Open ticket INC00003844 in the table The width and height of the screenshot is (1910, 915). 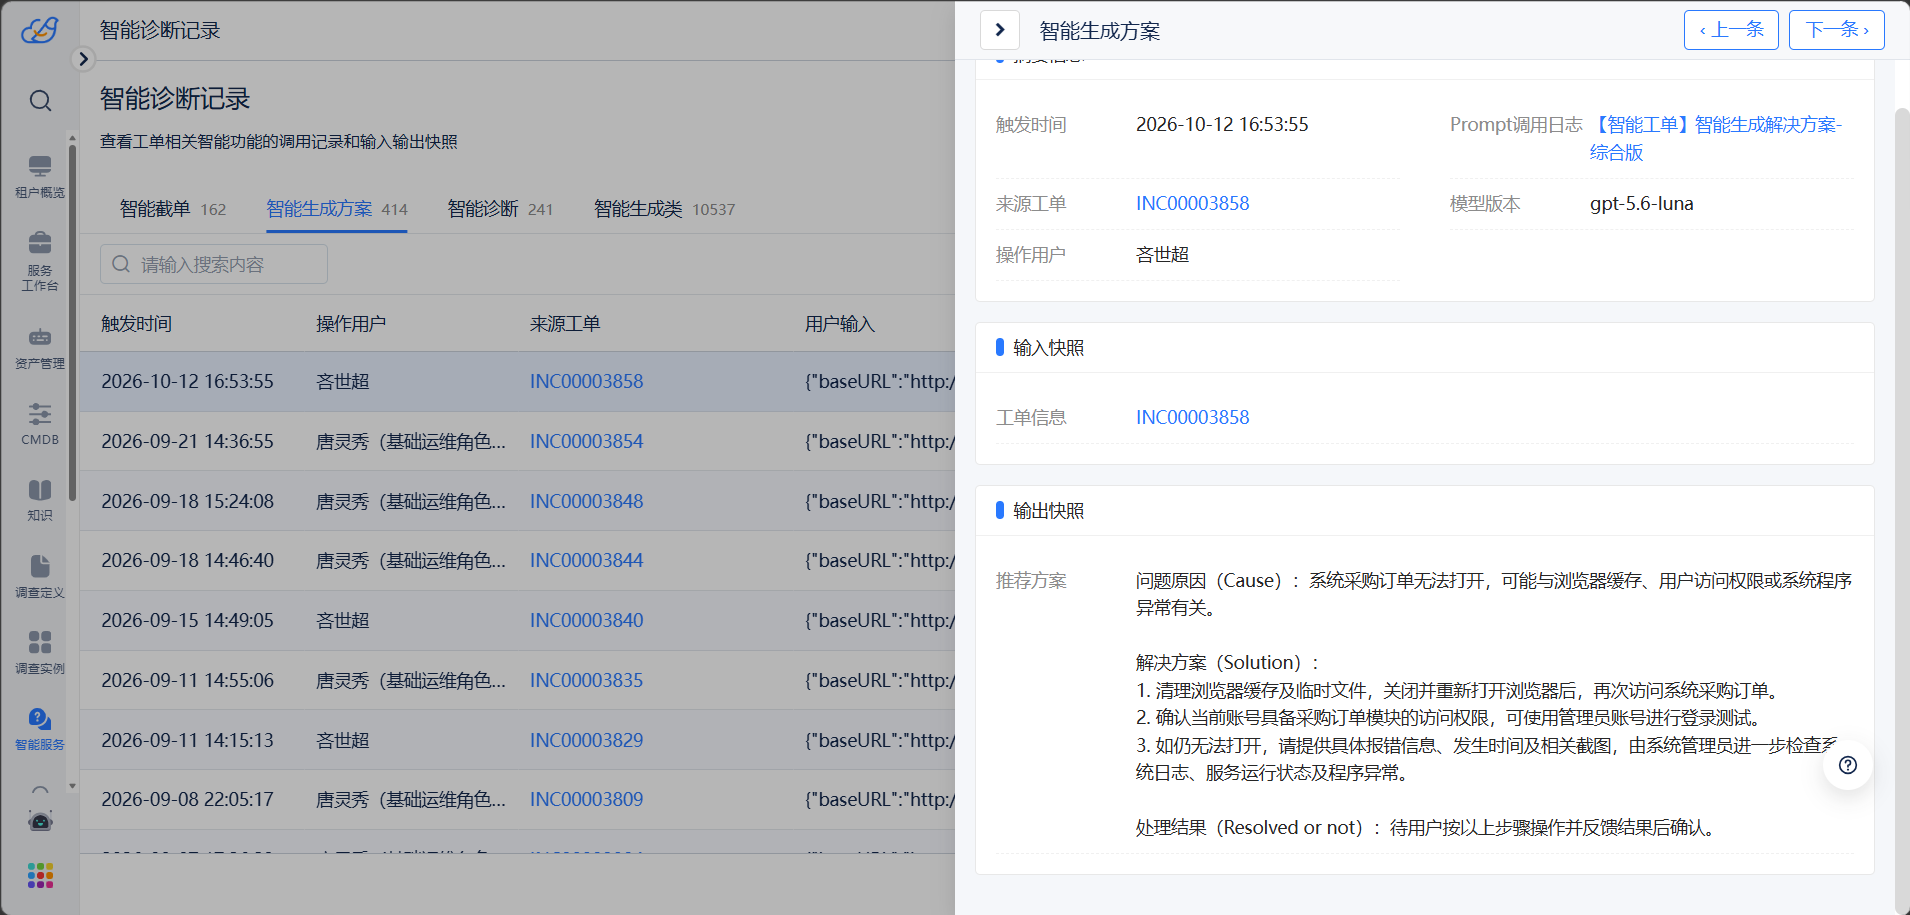586,560
